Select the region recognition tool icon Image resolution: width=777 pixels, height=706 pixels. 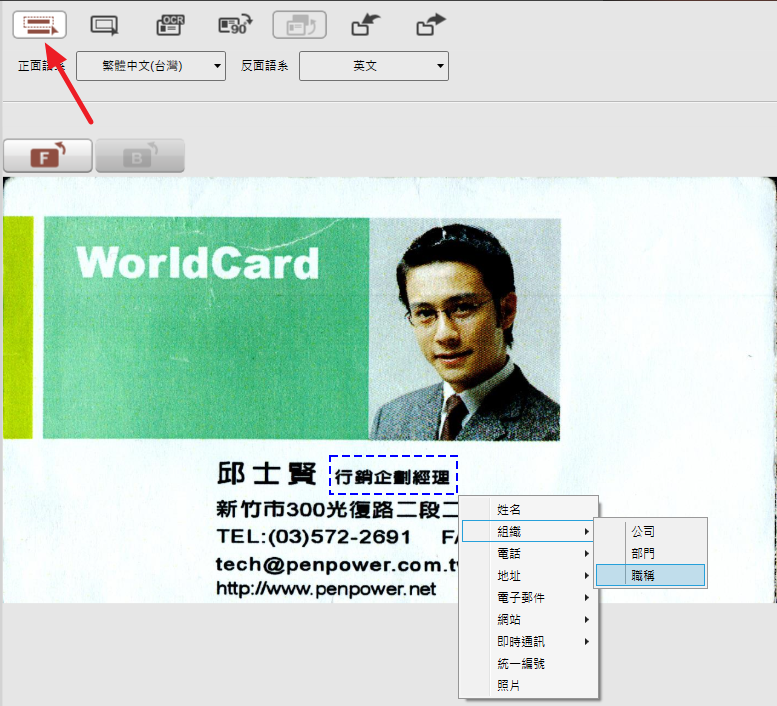pyautogui.click(x=40, y=25)
